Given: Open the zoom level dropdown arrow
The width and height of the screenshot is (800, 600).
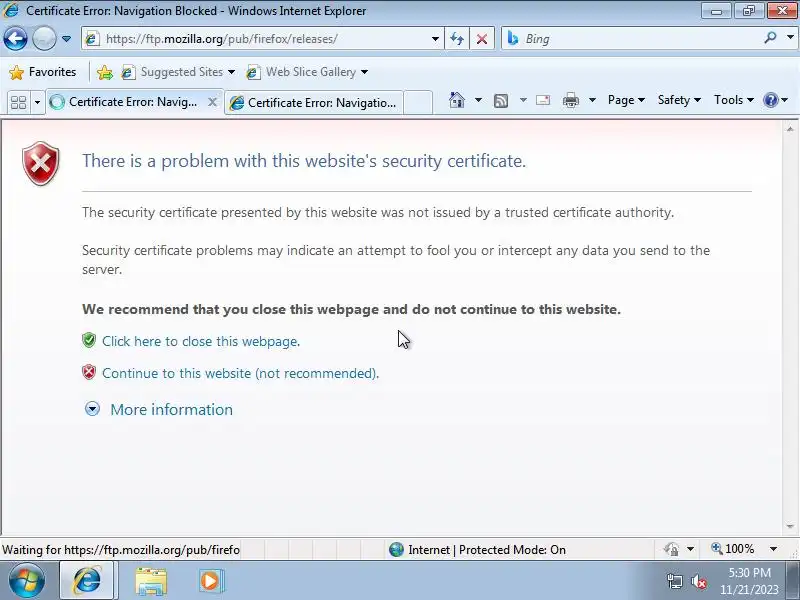Looking at the screenshot, I should tap(773, 549).
